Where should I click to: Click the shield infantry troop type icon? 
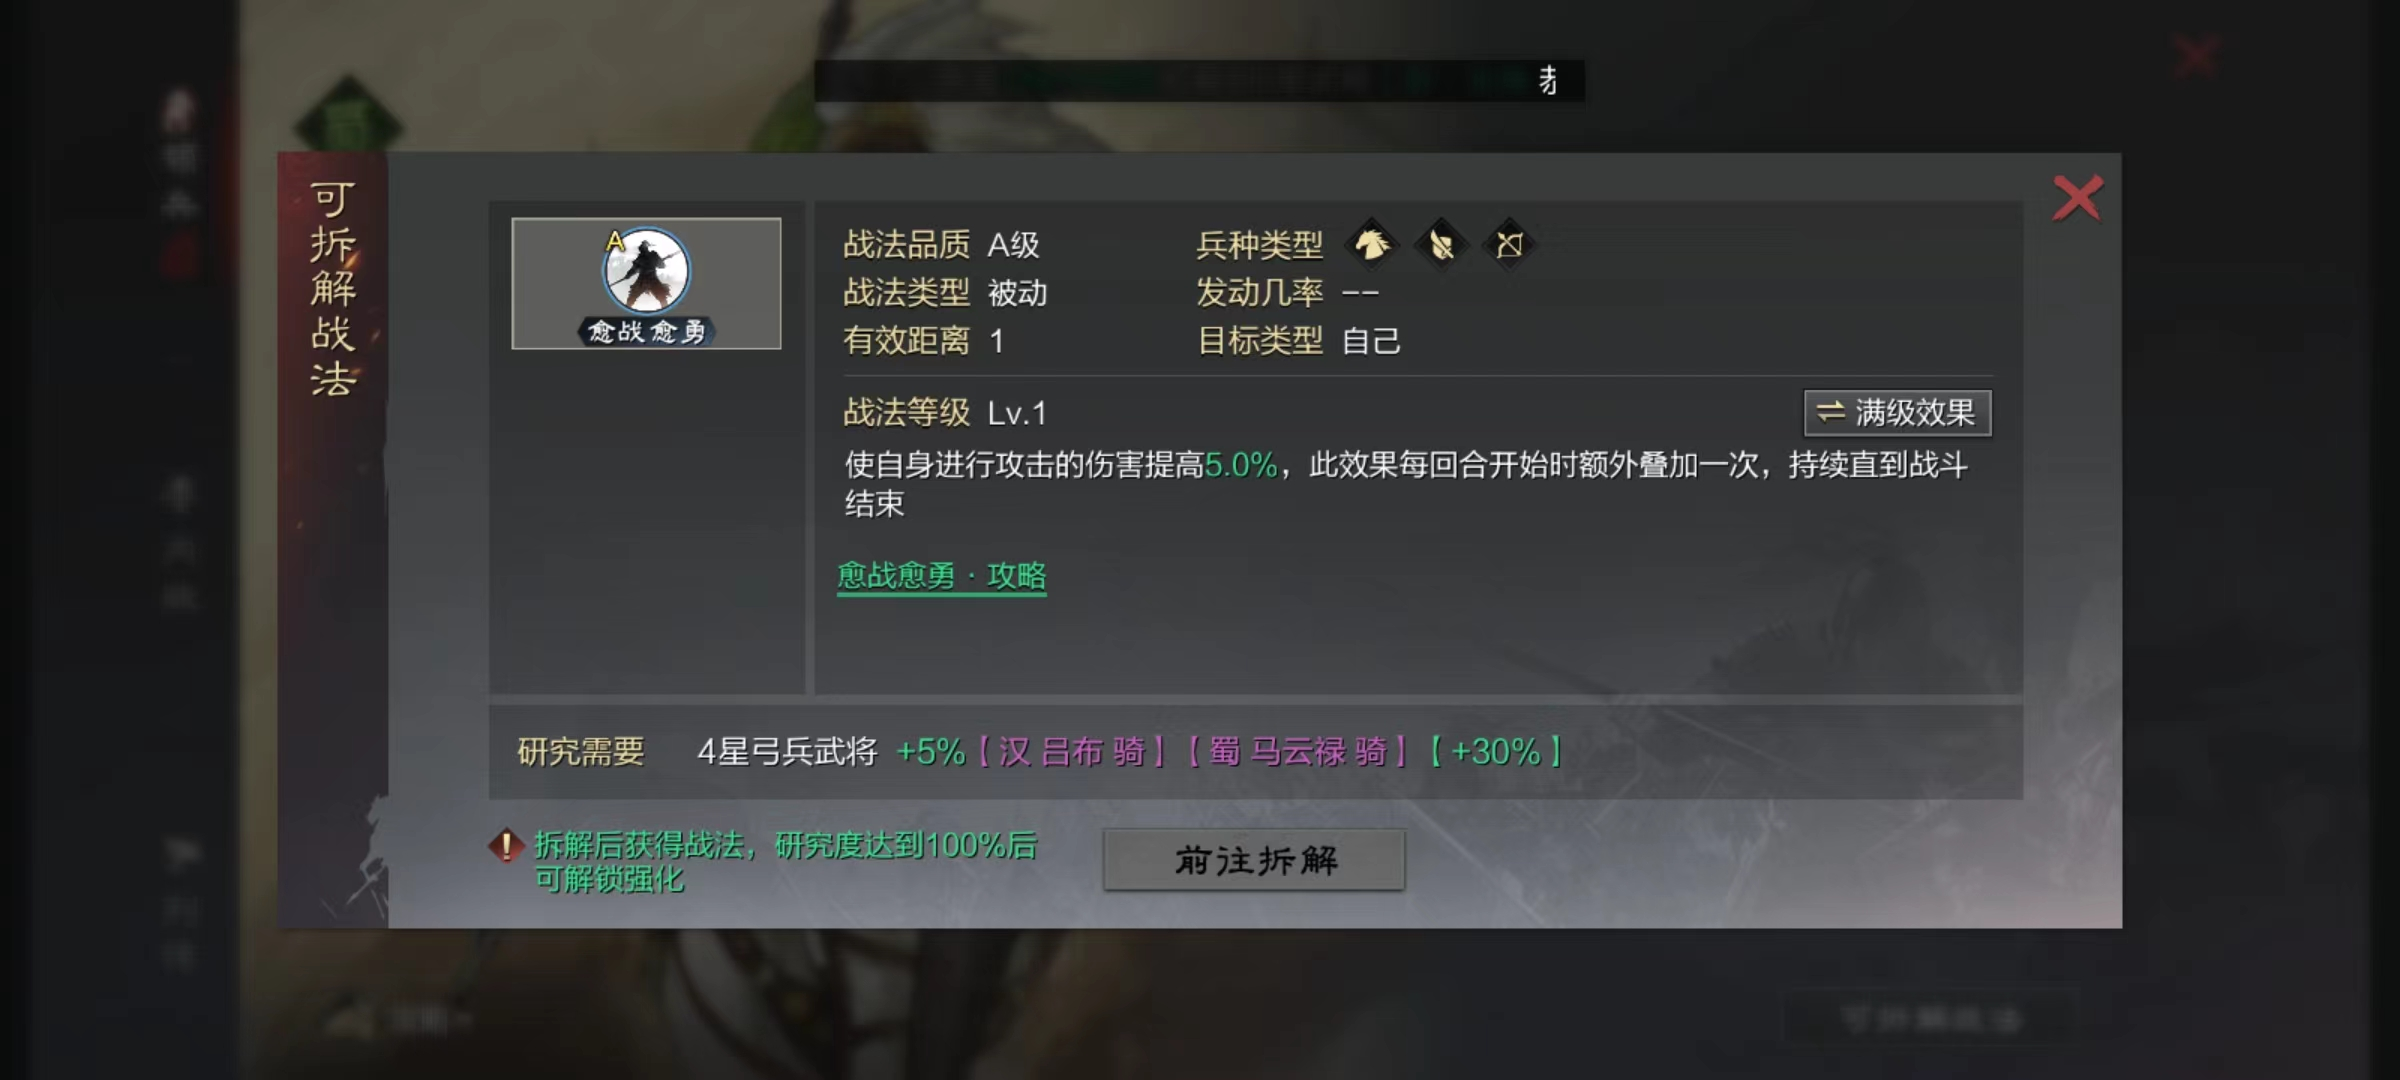point(1440,244)
